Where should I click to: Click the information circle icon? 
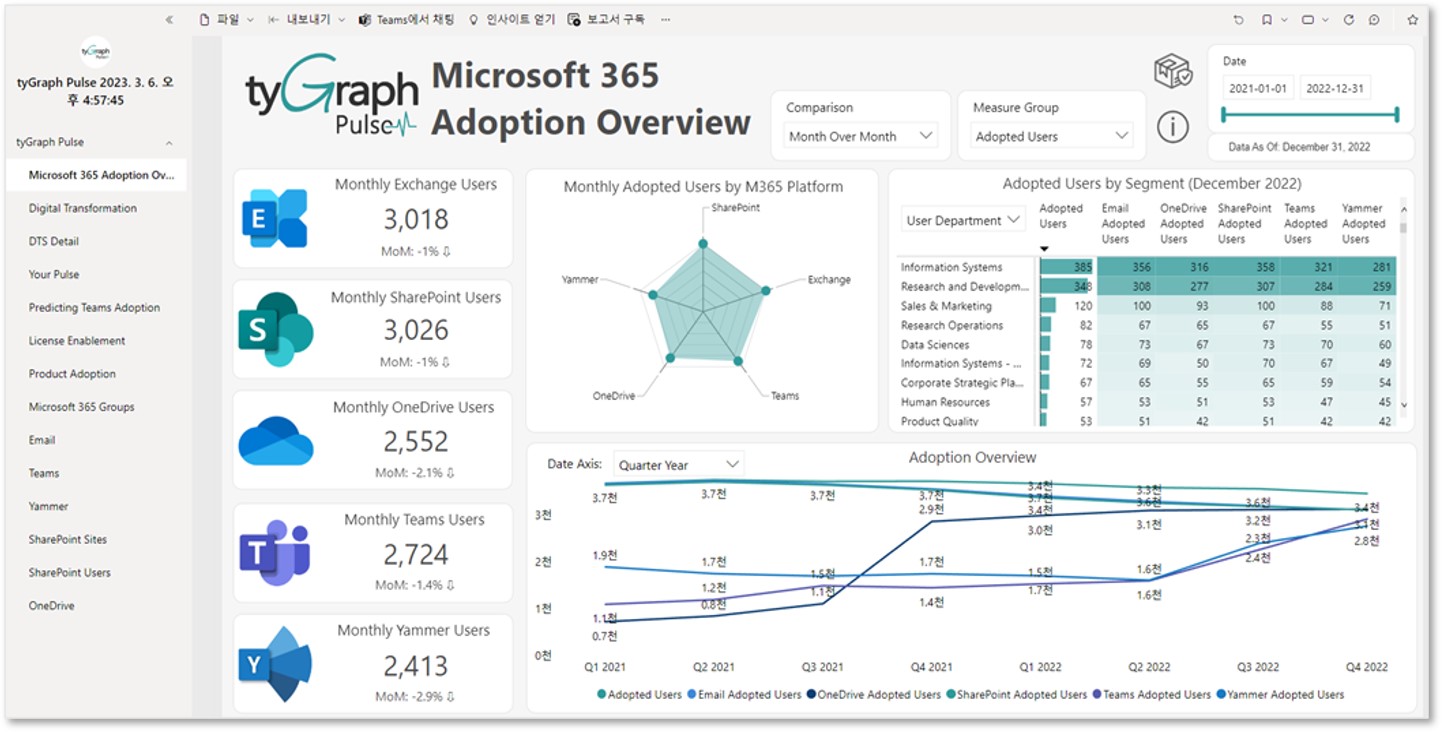[x=1173, y=127]
